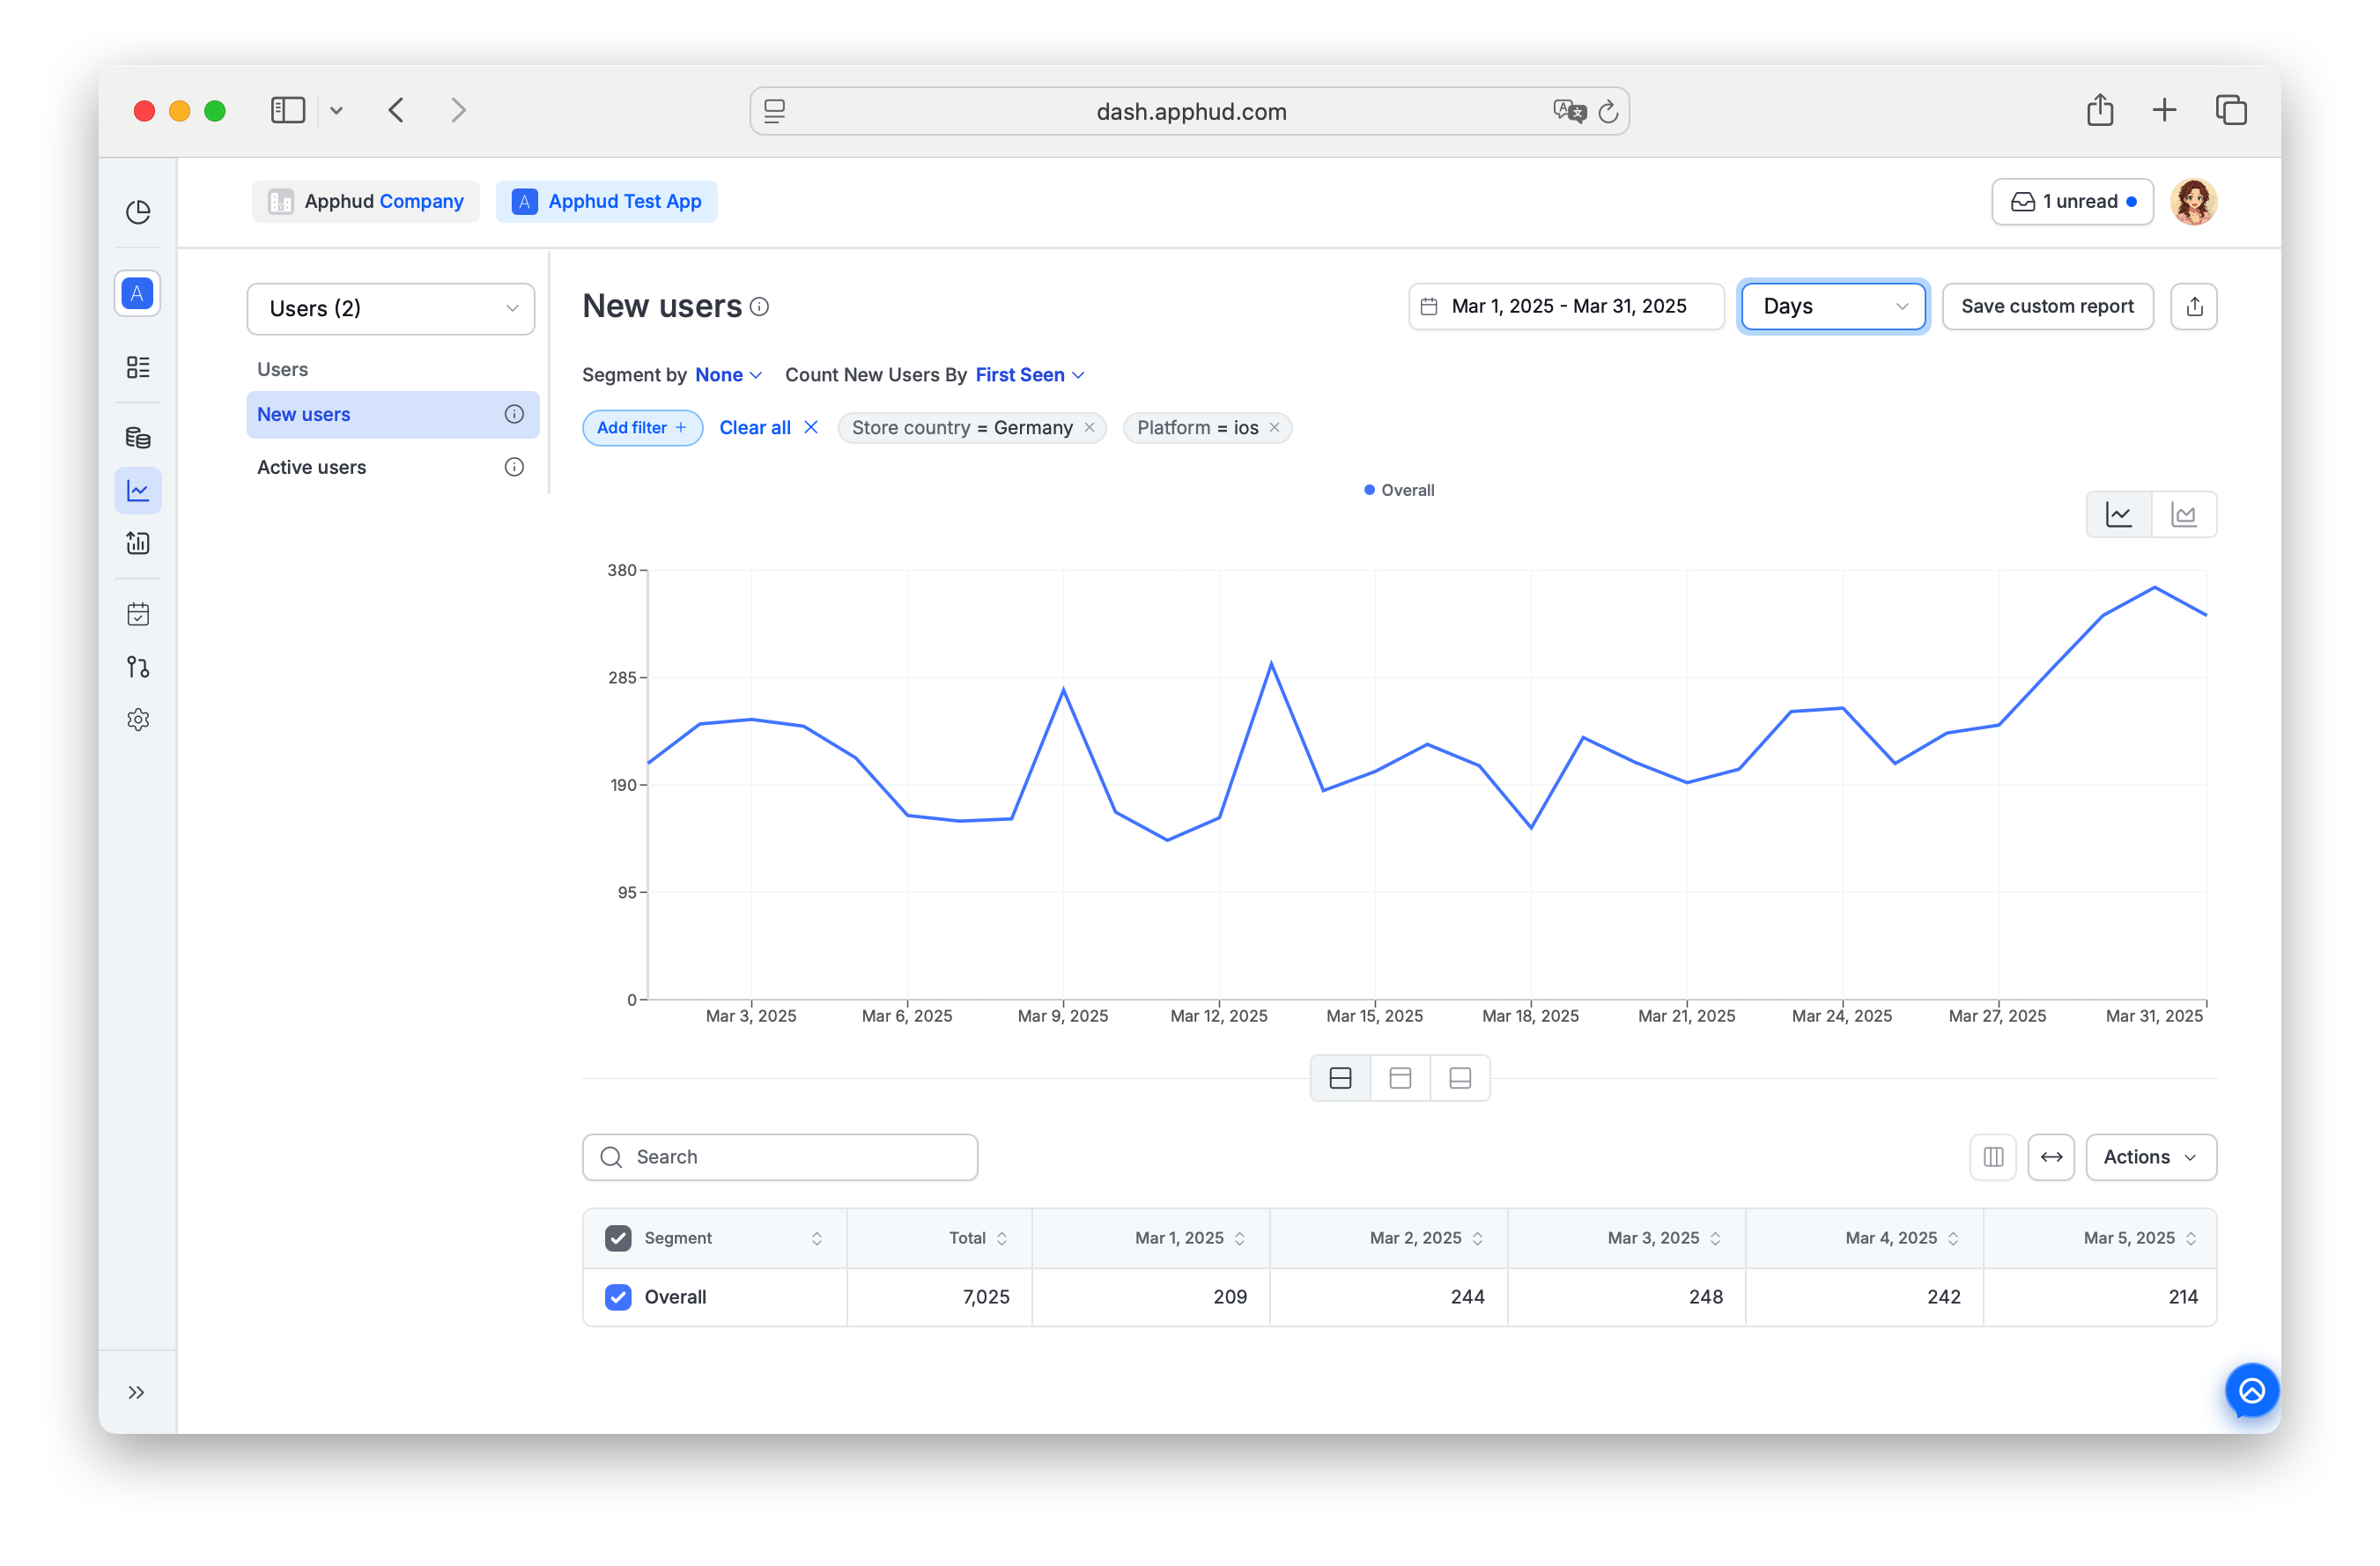Open the user avatar profile menu

point(2194,202)
